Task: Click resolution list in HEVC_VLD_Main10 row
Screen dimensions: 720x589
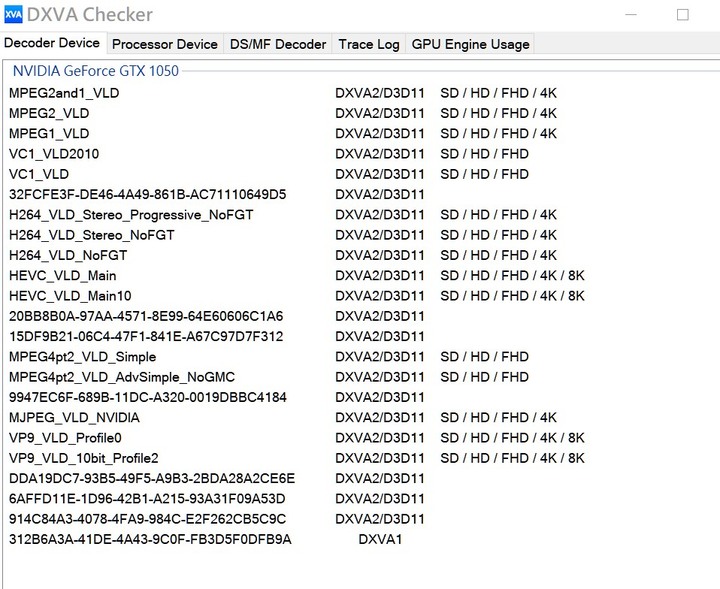Action: 512,296
